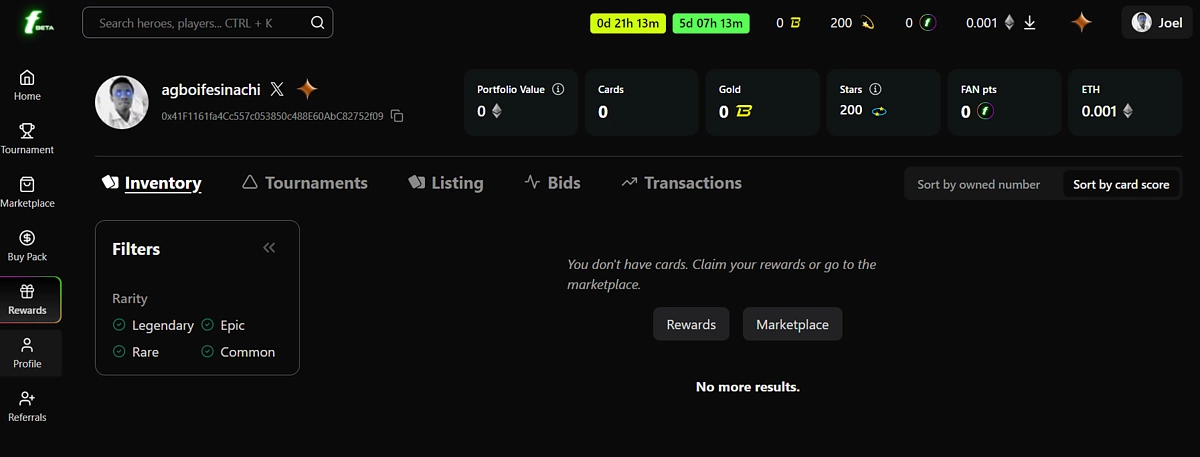Open the Tournament trophy page
This screenshot has height=457, width=1200.
coord(27,139)
